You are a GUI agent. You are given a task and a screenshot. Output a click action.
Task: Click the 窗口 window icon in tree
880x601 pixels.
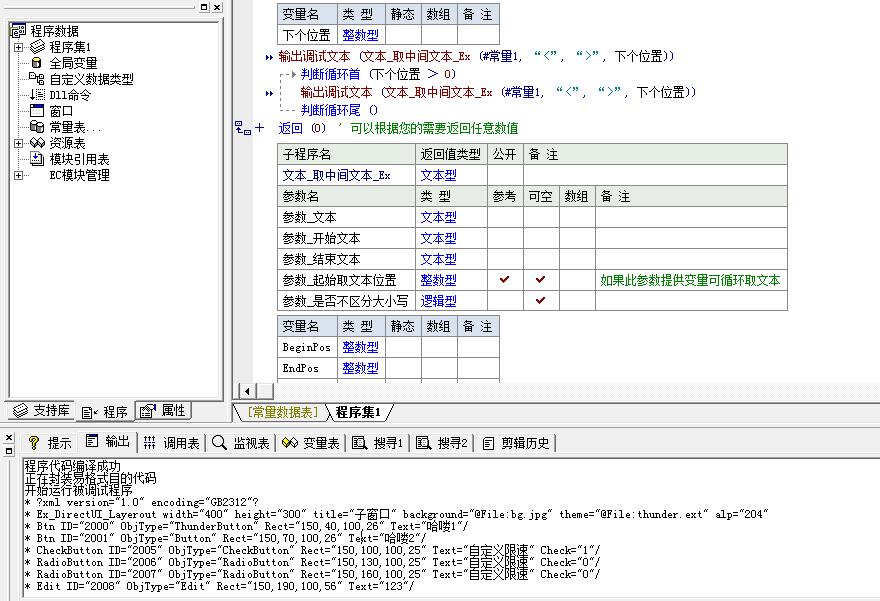tap(37, 111)
